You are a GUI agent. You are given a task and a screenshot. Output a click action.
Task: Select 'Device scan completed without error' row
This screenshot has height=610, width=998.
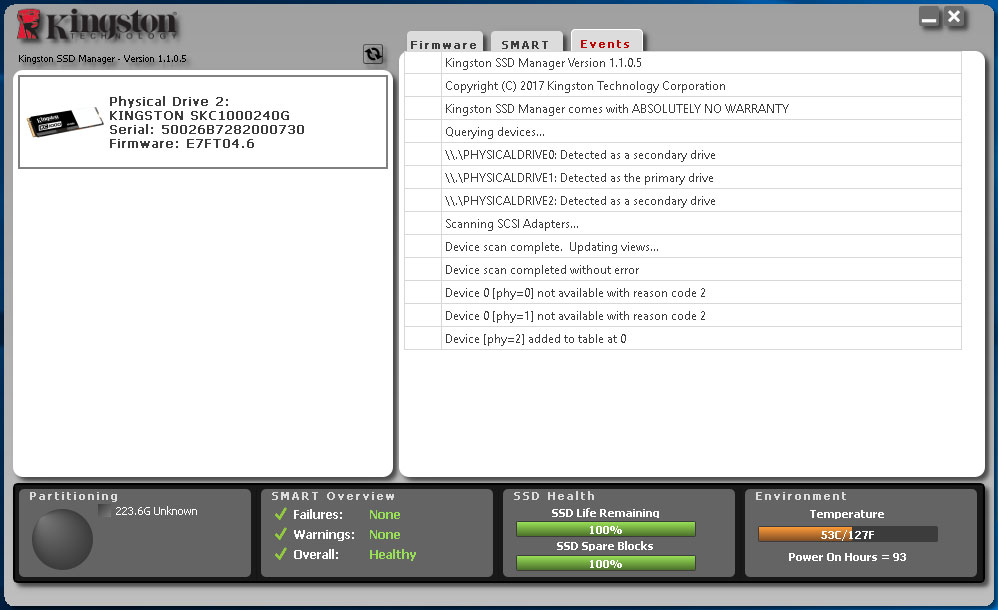point(682,269)
